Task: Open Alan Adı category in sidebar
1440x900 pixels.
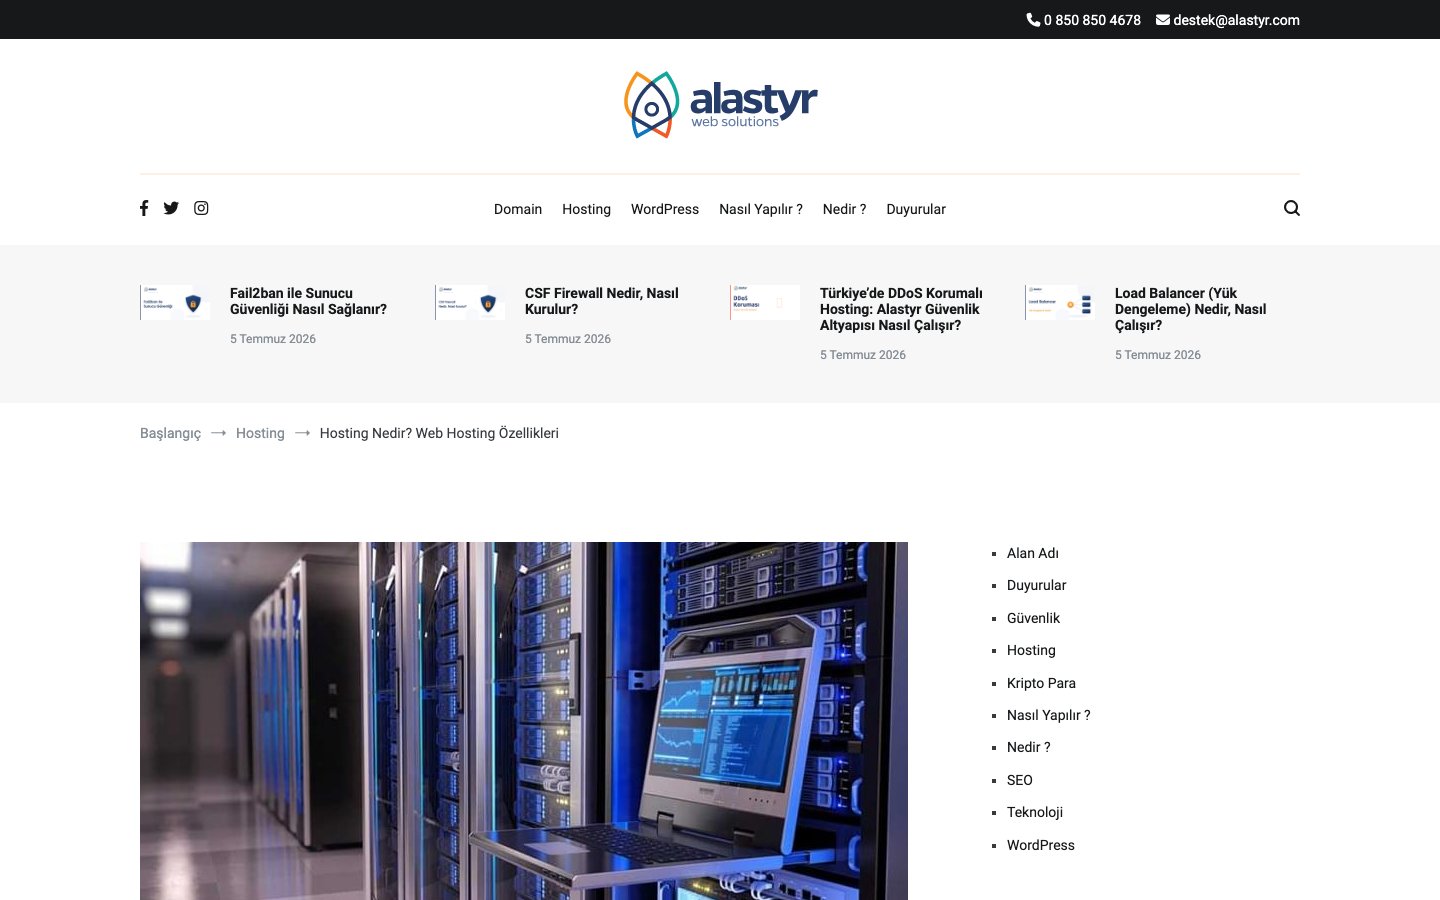Action: (x=1033, y=553)
